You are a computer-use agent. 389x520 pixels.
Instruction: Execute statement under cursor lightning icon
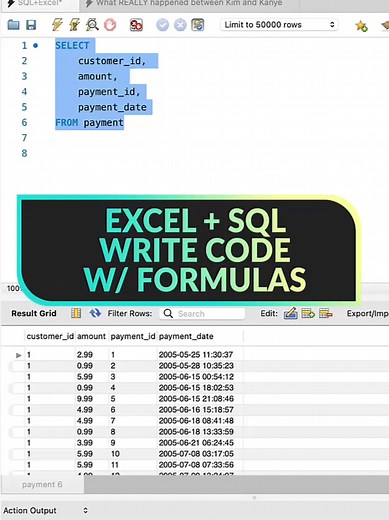tap(74, 25)
